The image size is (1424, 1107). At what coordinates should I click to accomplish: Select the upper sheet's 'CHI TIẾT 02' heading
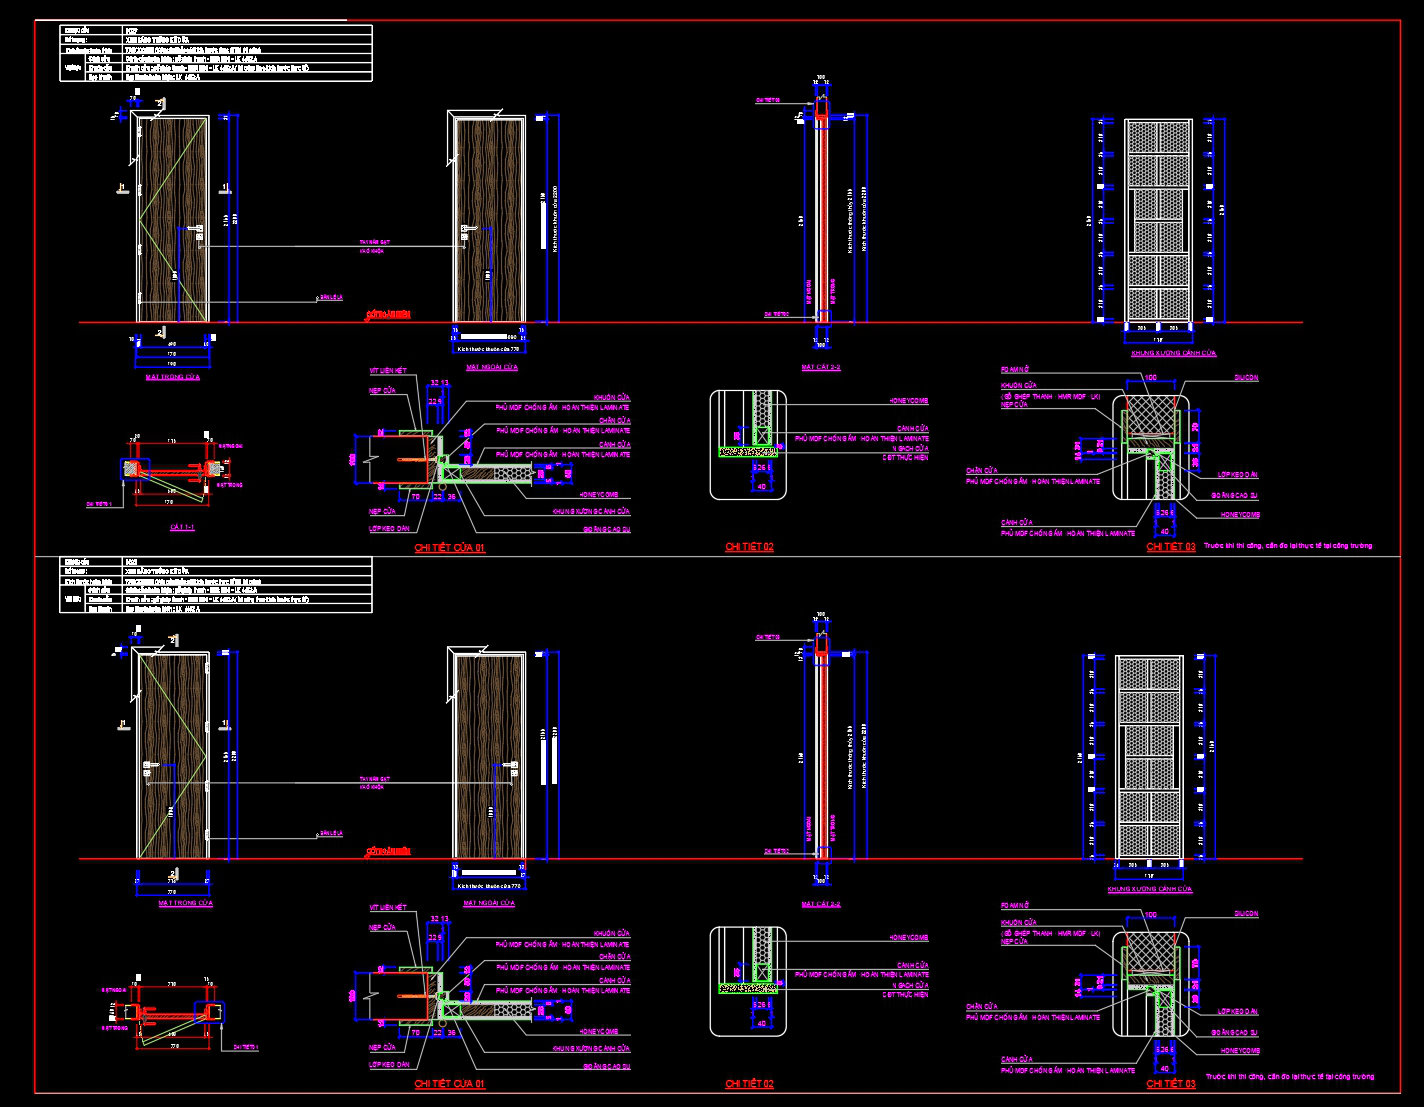pos(749,547)
